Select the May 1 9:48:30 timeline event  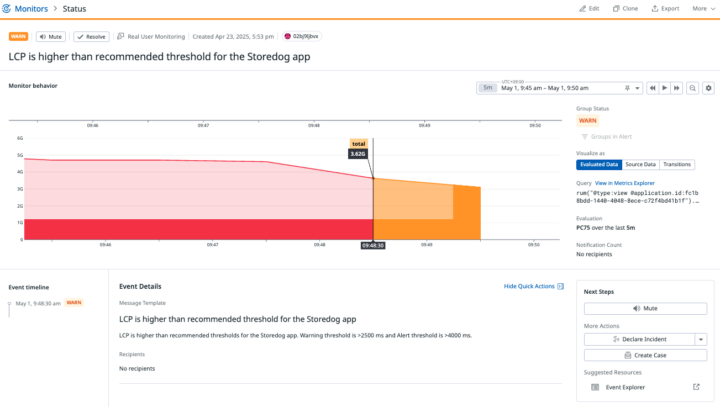pyautogui.click(x=37, y=303)
